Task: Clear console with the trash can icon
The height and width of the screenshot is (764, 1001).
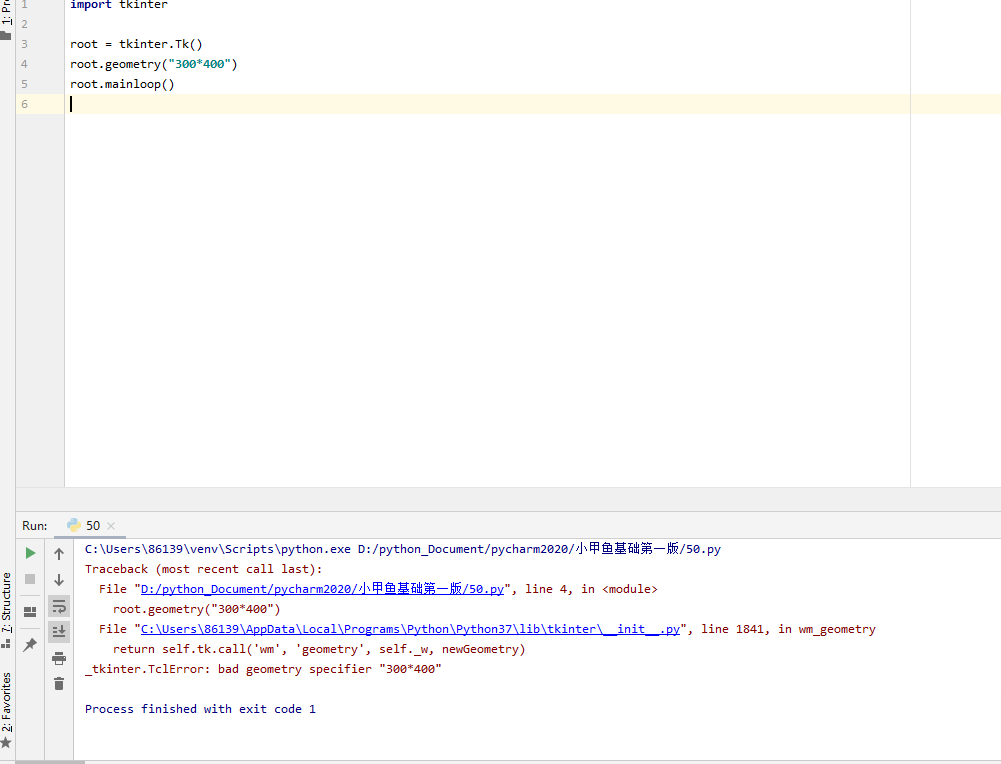Action: point(59,683)
